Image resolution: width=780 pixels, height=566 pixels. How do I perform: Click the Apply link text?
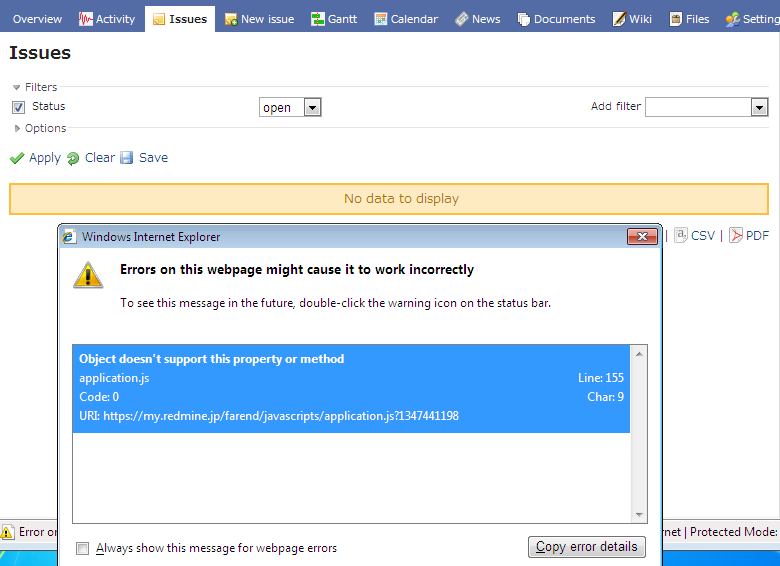(x=45, y=158)
